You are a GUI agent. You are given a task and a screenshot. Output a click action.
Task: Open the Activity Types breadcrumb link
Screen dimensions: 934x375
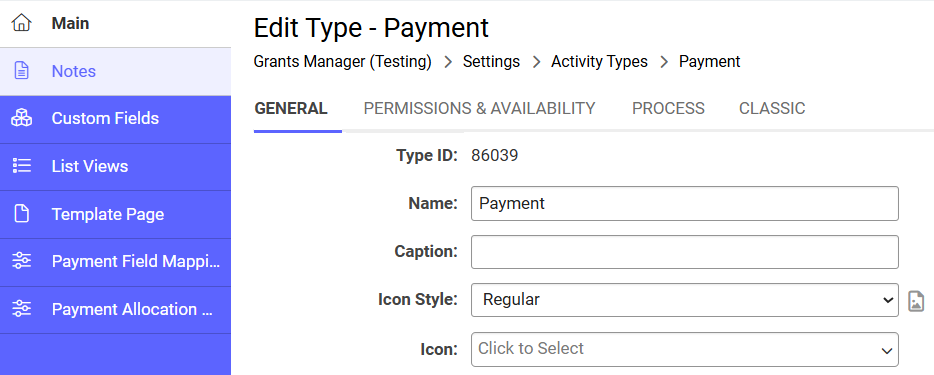click(599, 61)
